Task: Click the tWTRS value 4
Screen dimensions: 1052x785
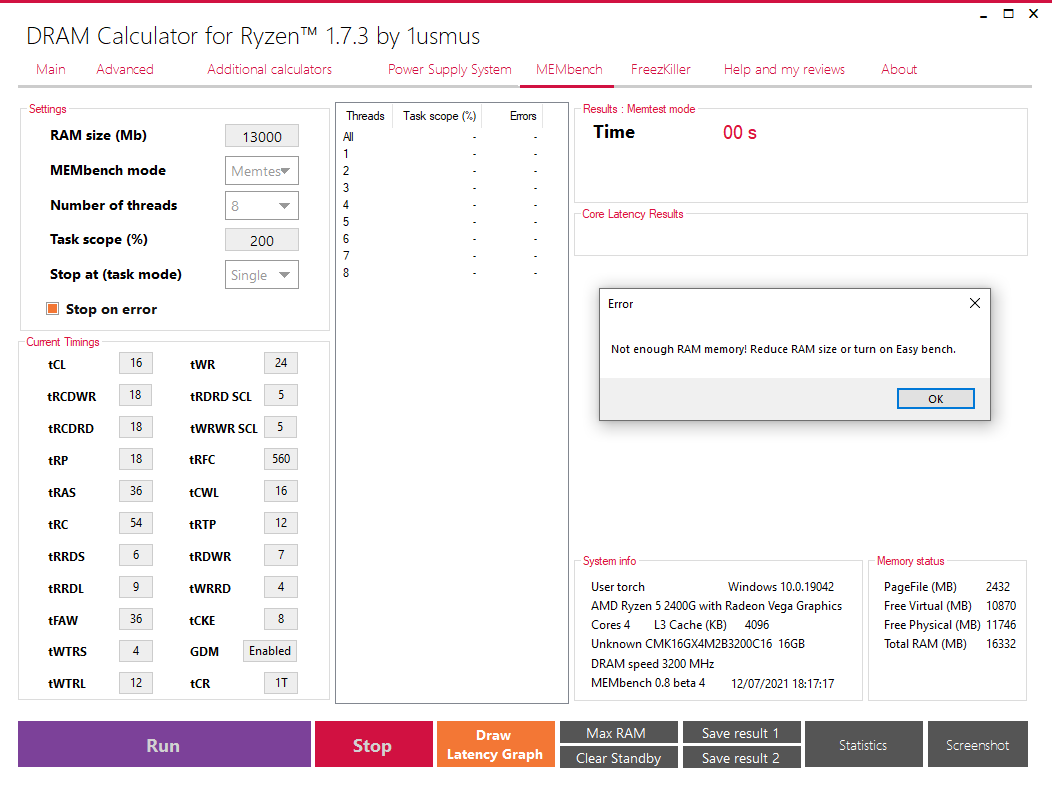Action: [136, 651]
